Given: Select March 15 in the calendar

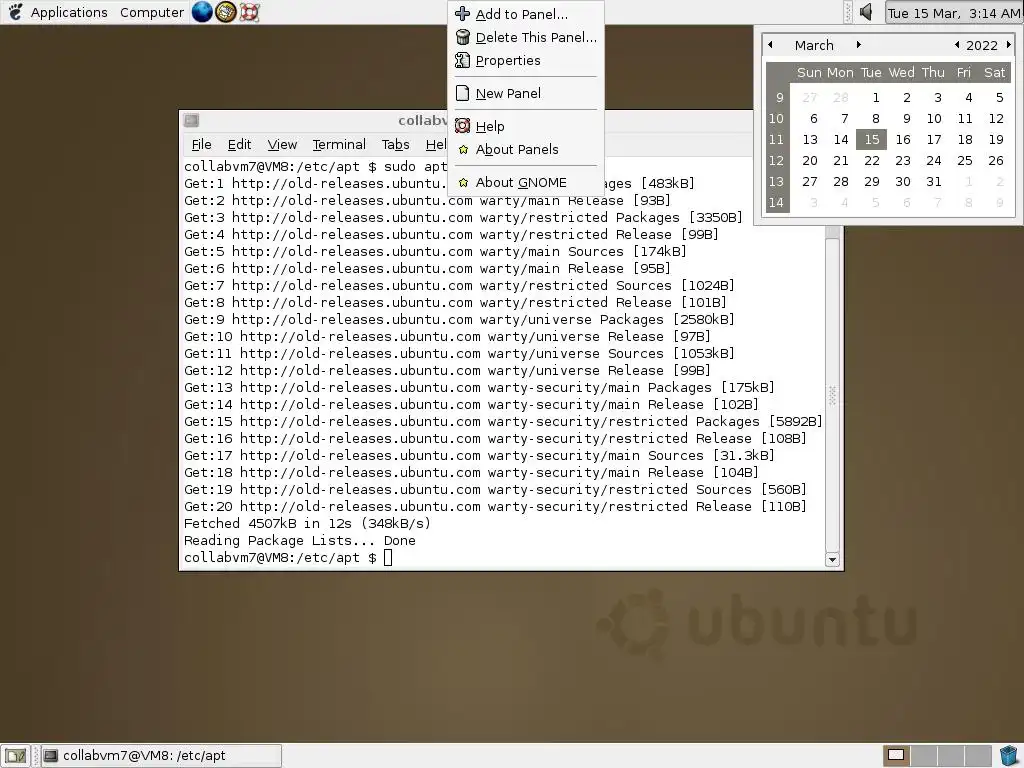Looking at the screenshot, I should click(871, 139).
